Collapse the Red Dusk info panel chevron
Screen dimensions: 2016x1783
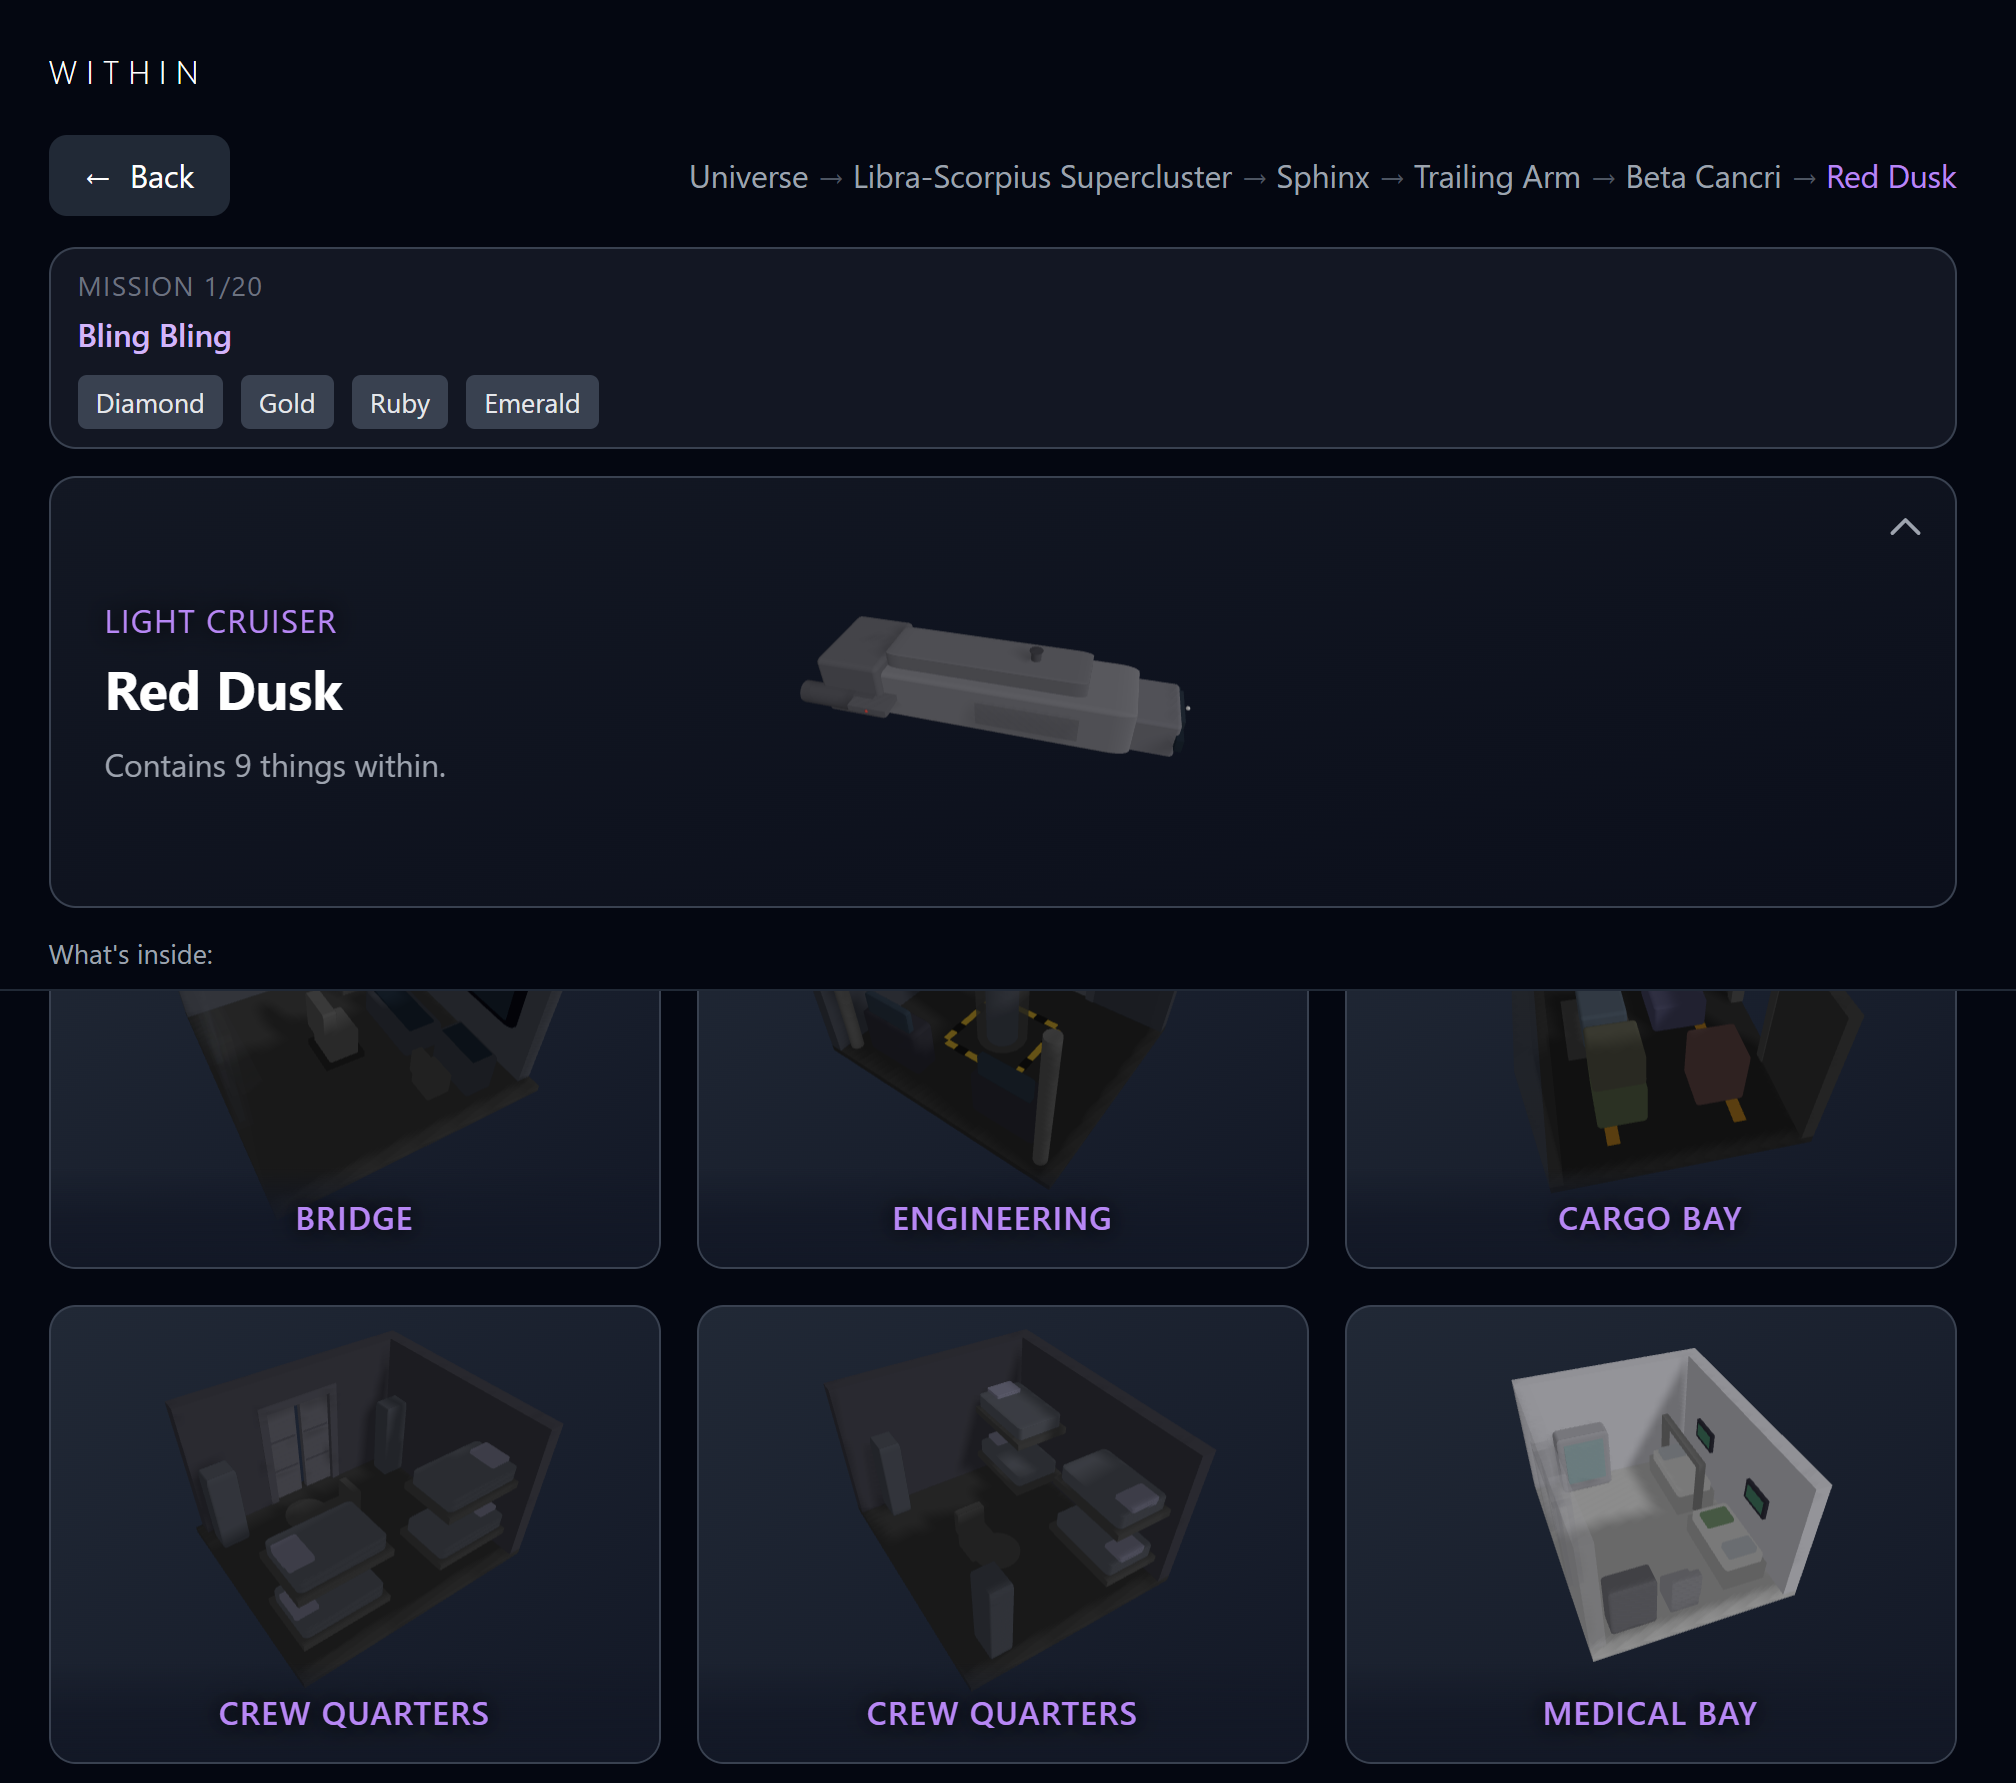(1904, 527)
